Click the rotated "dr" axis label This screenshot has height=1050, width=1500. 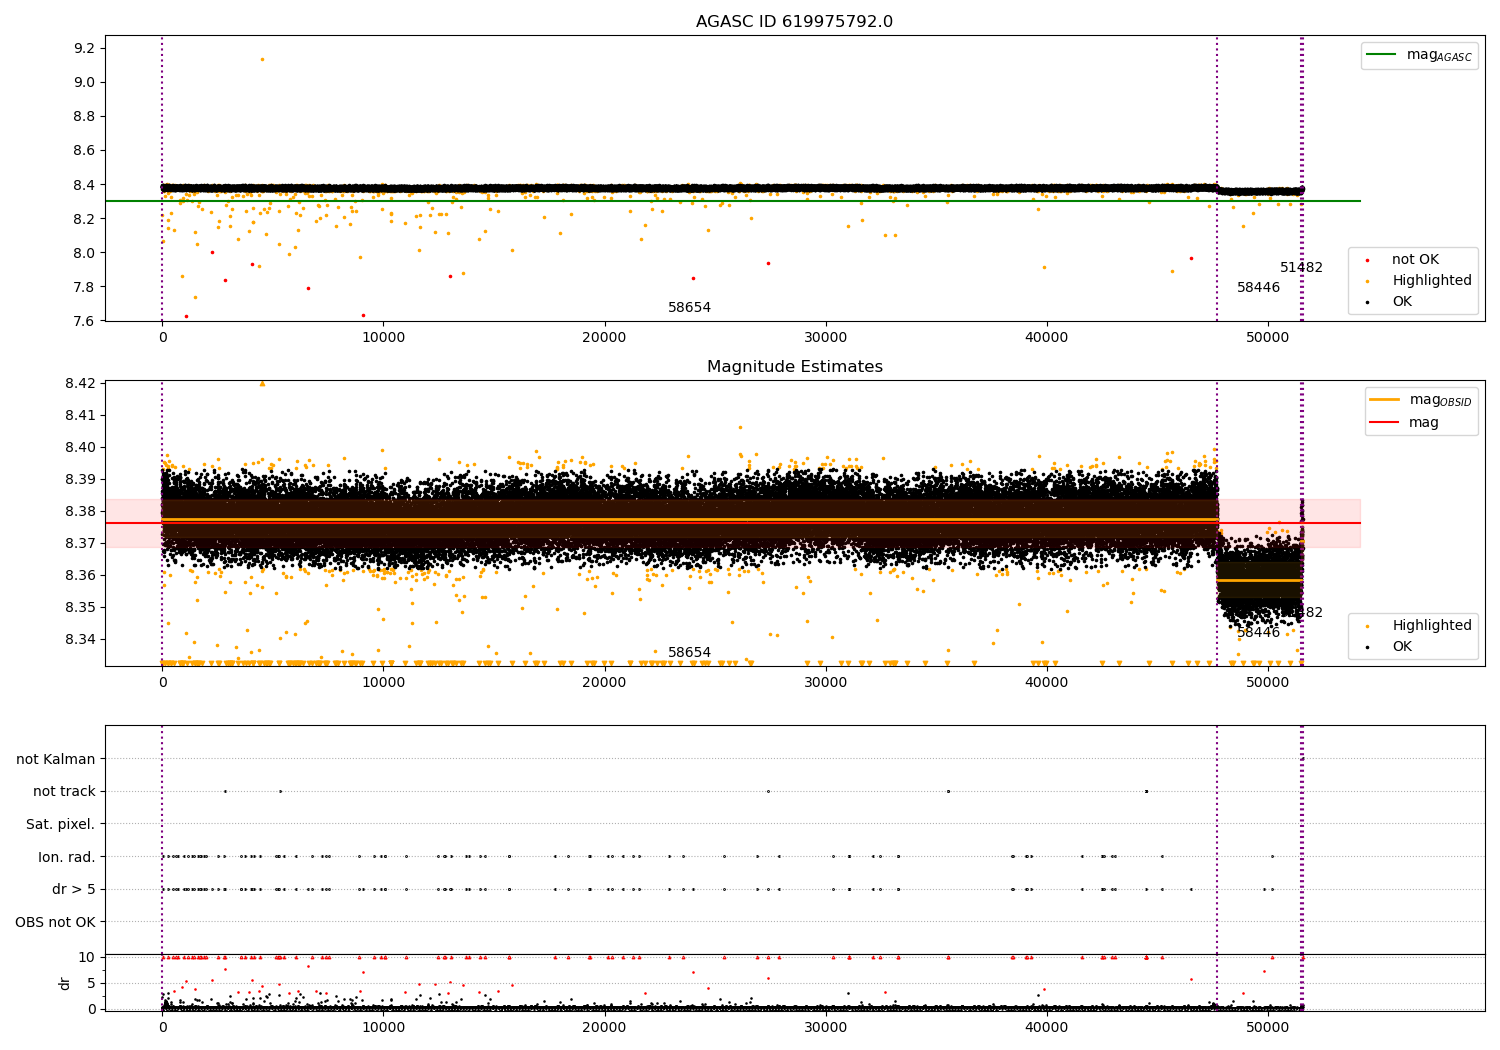65,983
